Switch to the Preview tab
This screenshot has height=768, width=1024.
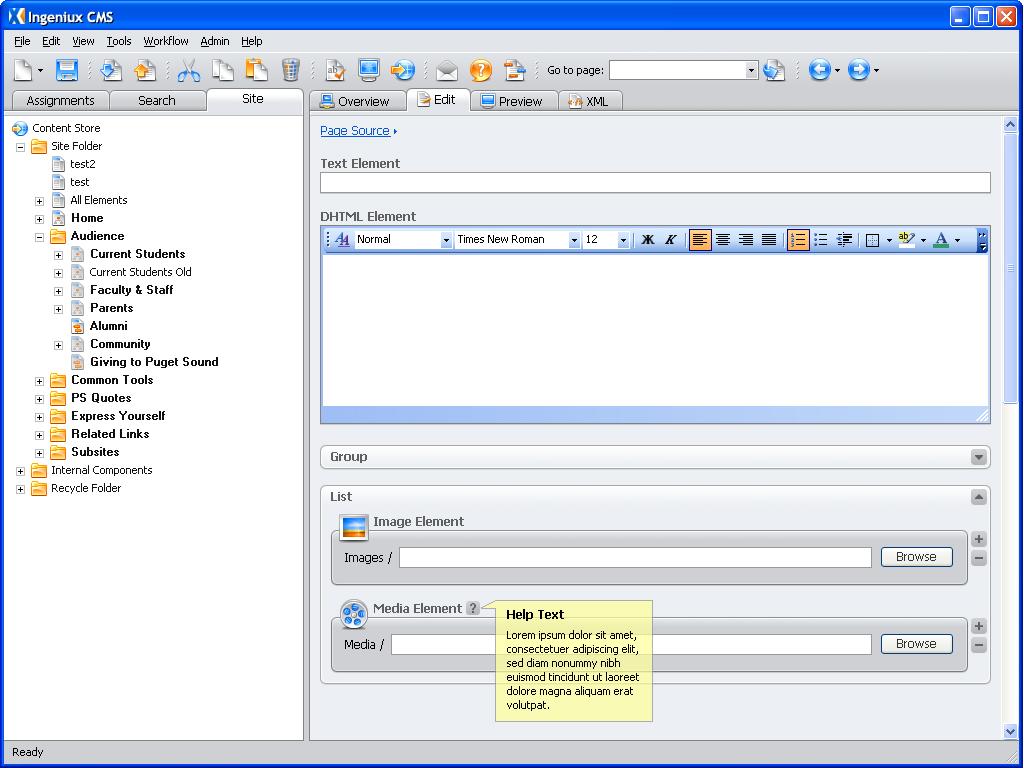pyautogui.click(x=514, y=101)
